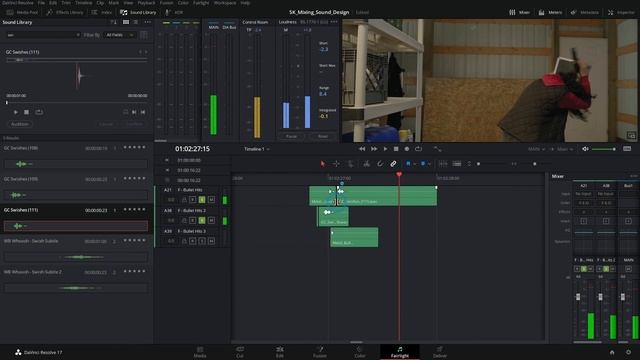Switch to the Edit page tab
The image size is (640, 360).
[280, 352]
